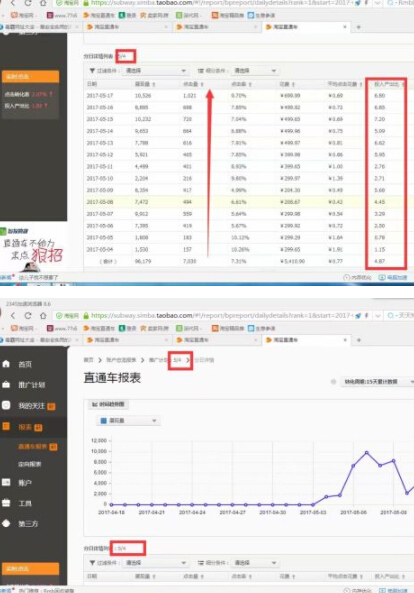Select 我的关注 in the left sidebar
Screen dimensions: 414x593
pos(31,406)
